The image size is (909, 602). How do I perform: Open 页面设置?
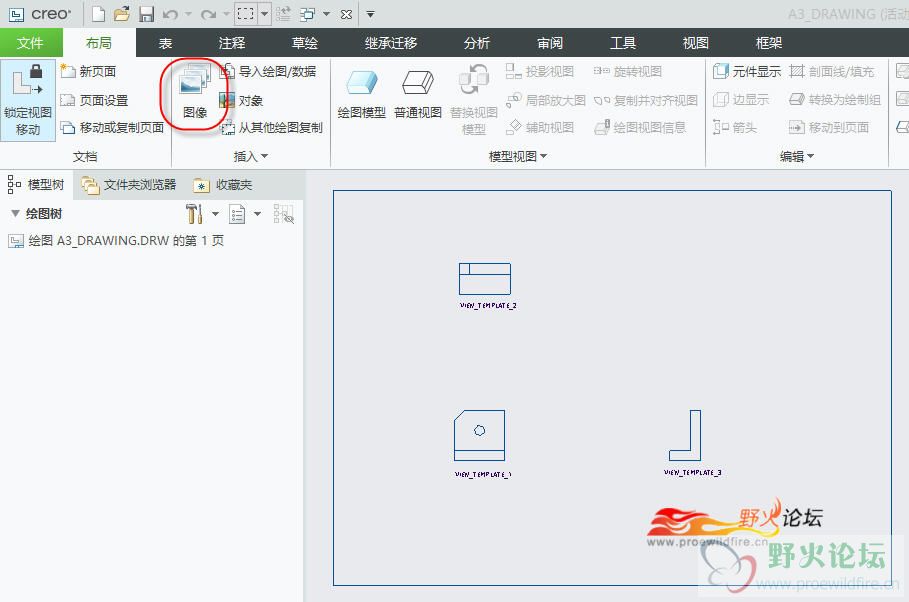click(x=94, y=100)
